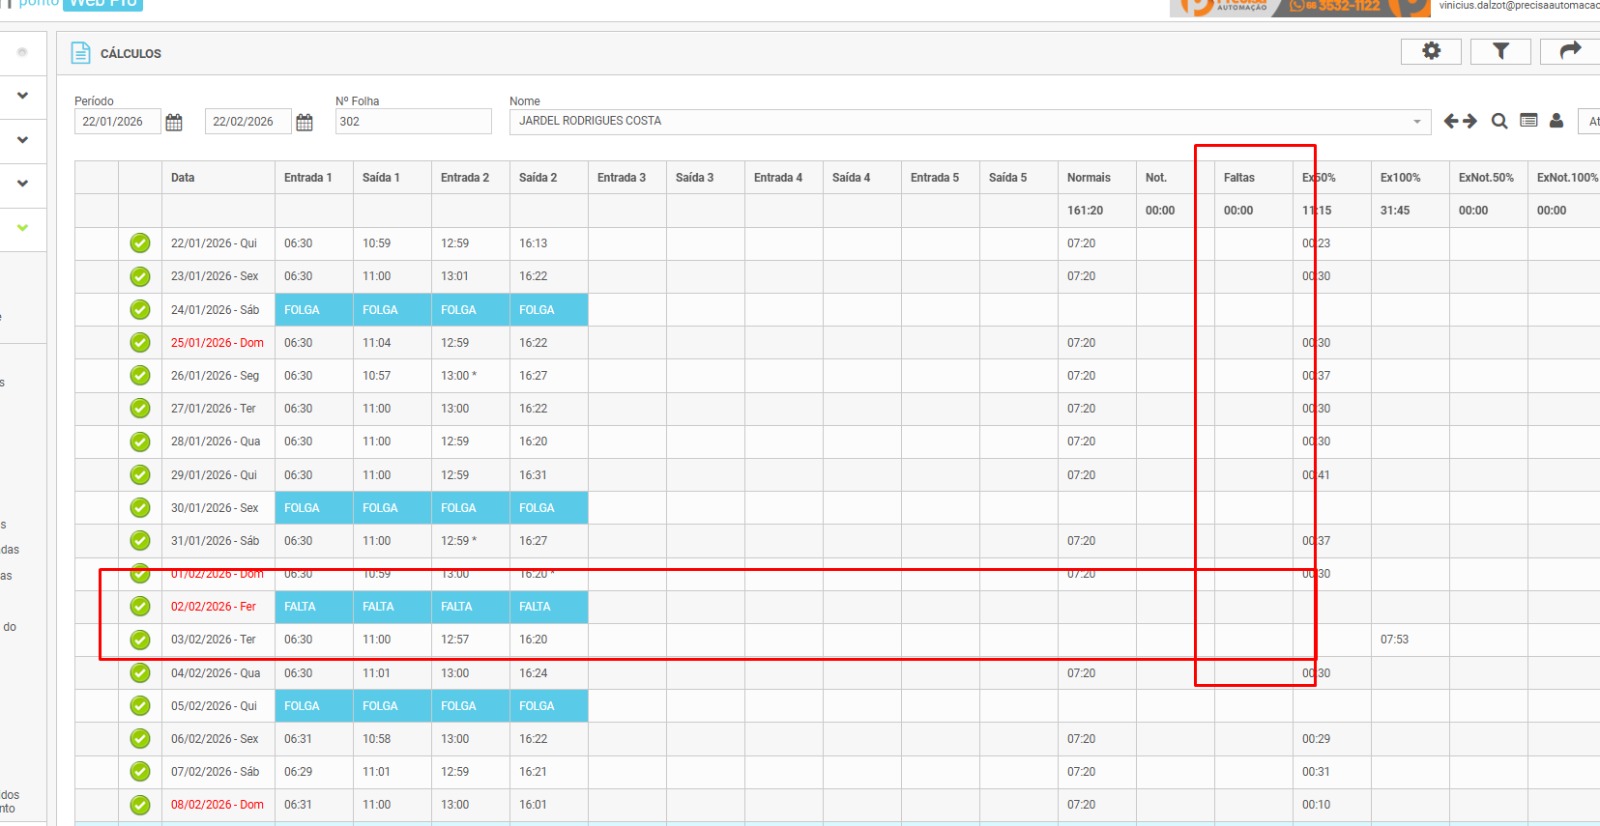Viewport: 1600px width, 826px height.
Task: Click the Nº Folha input field
Action: pyautogui.click(x=413, y=122)
